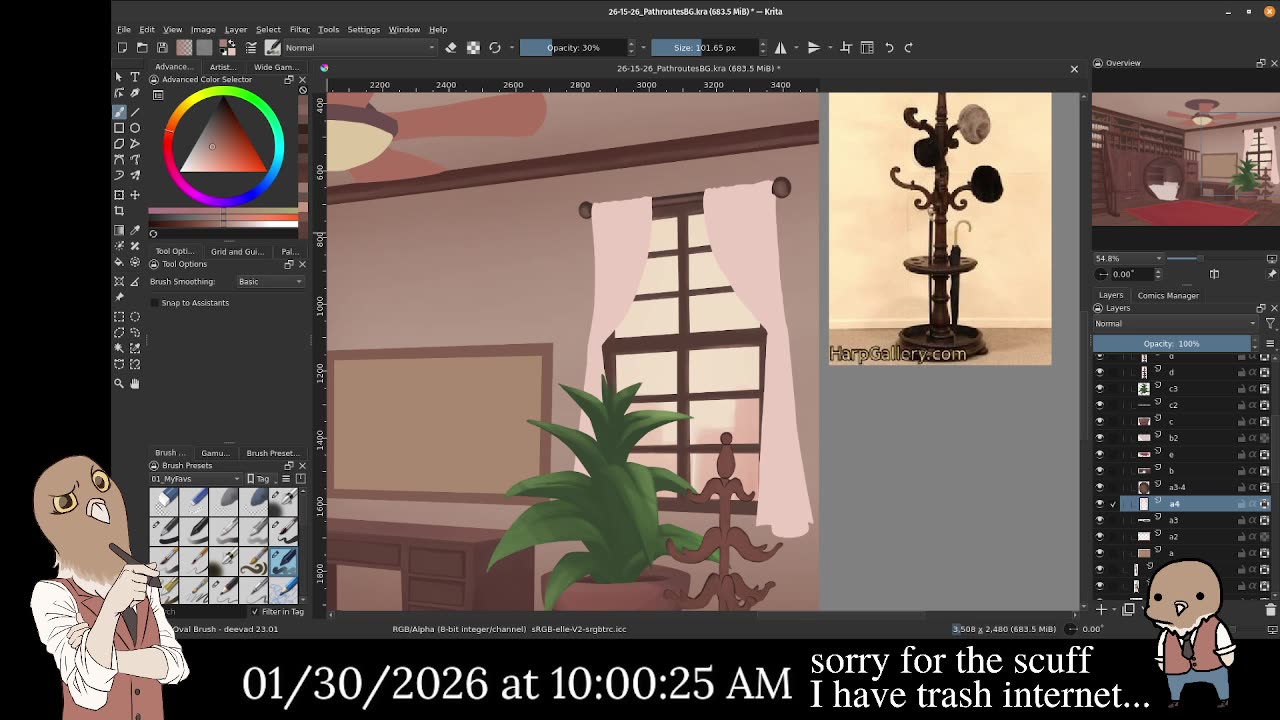Select the Gradient tool
This screenshot has width=1280, height=720.
click(x=119, y=230)
